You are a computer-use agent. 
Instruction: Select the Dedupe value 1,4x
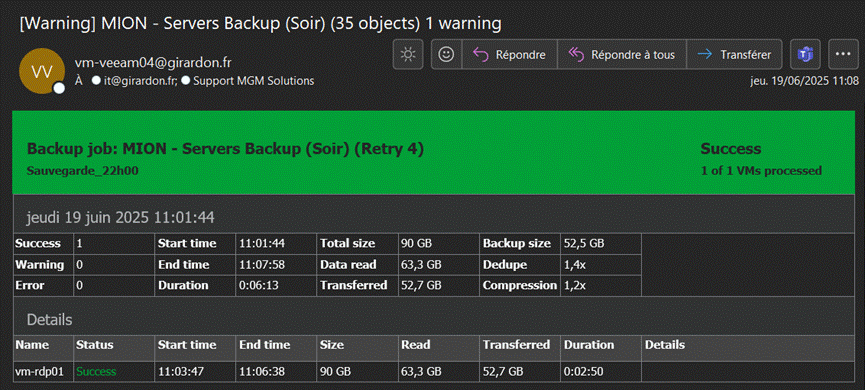pyautogui.click(x=574, y=265)
